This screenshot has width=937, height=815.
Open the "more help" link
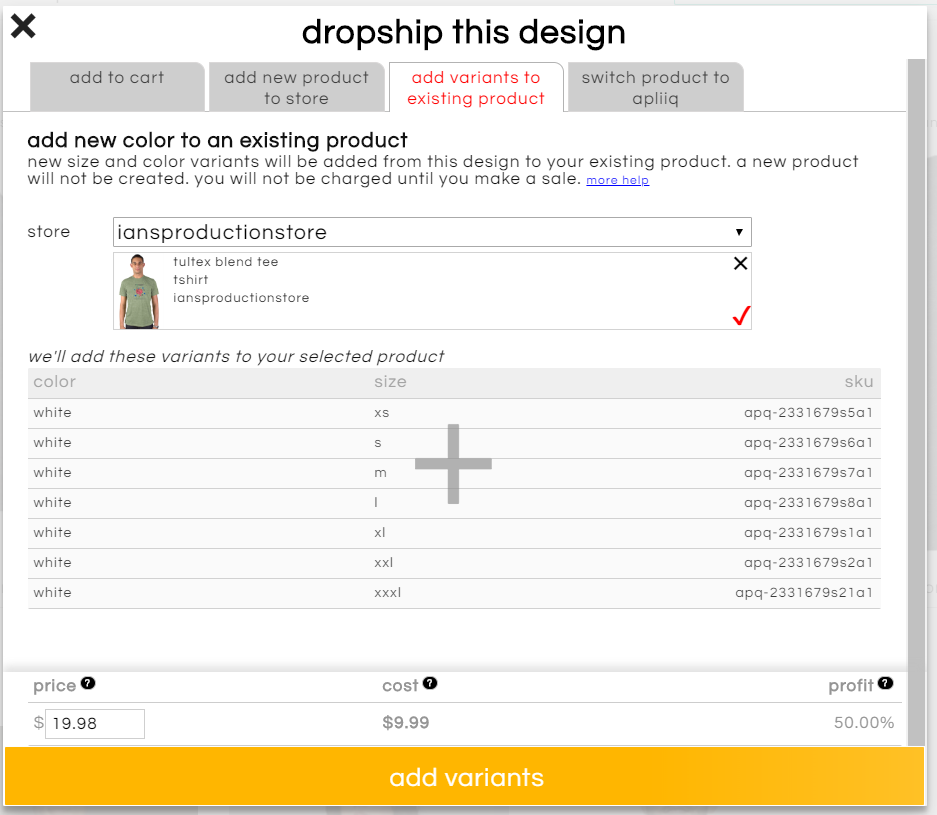pyautogui.click(x=617, y=180)
